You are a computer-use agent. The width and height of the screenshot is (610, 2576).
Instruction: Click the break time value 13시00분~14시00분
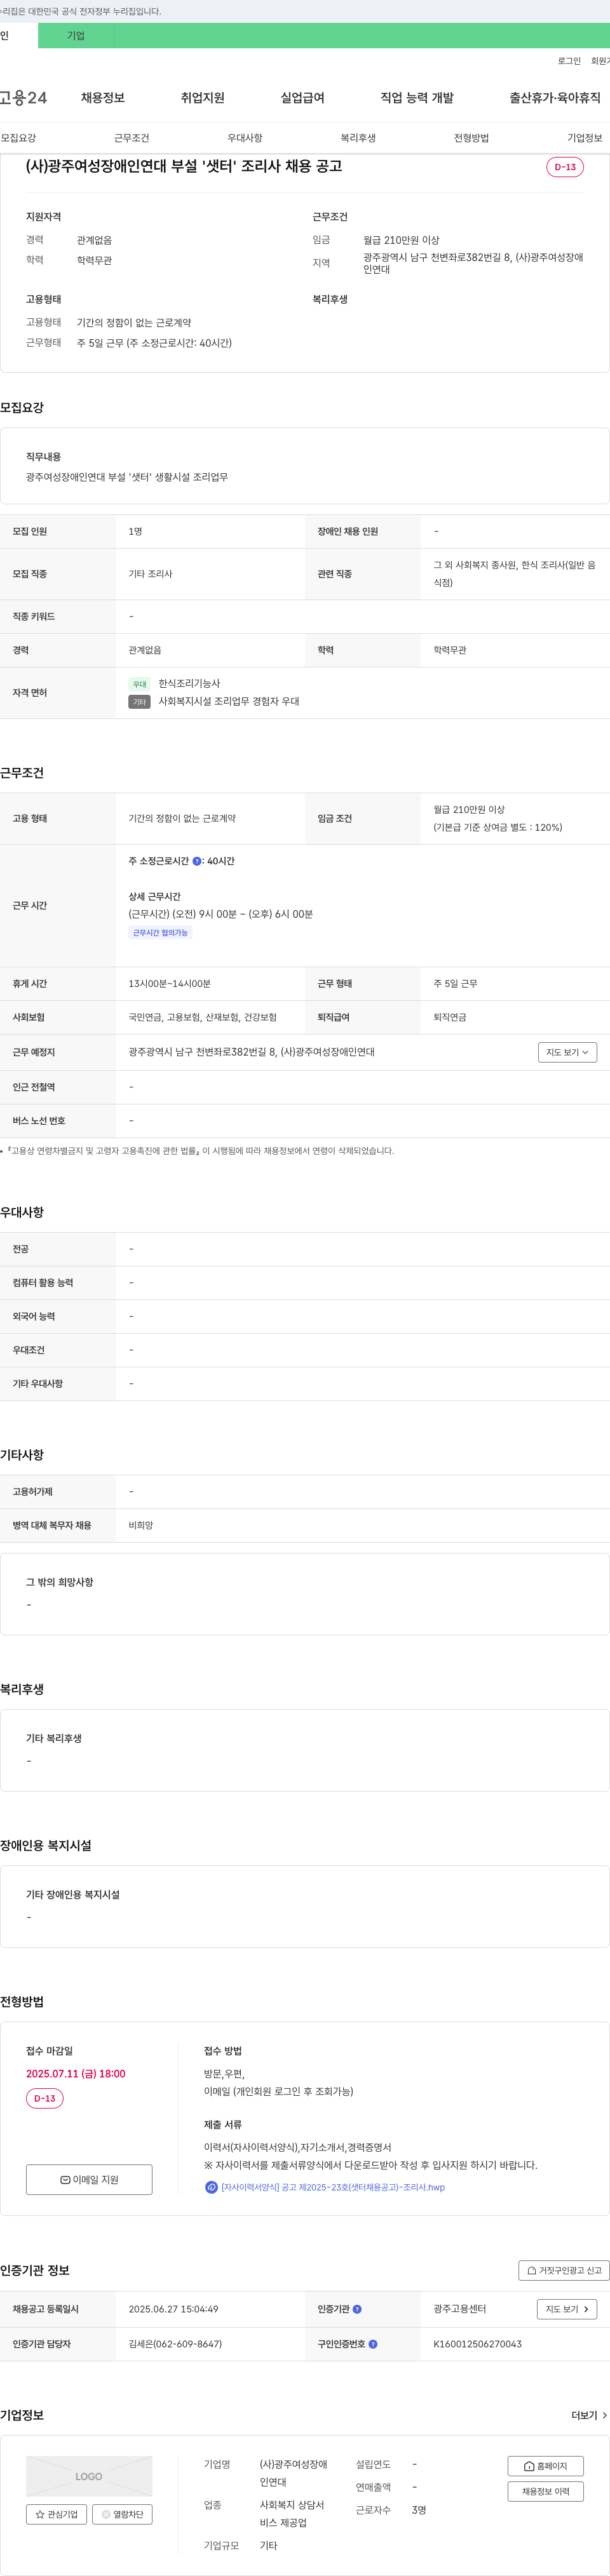click(x=169, y=984)
